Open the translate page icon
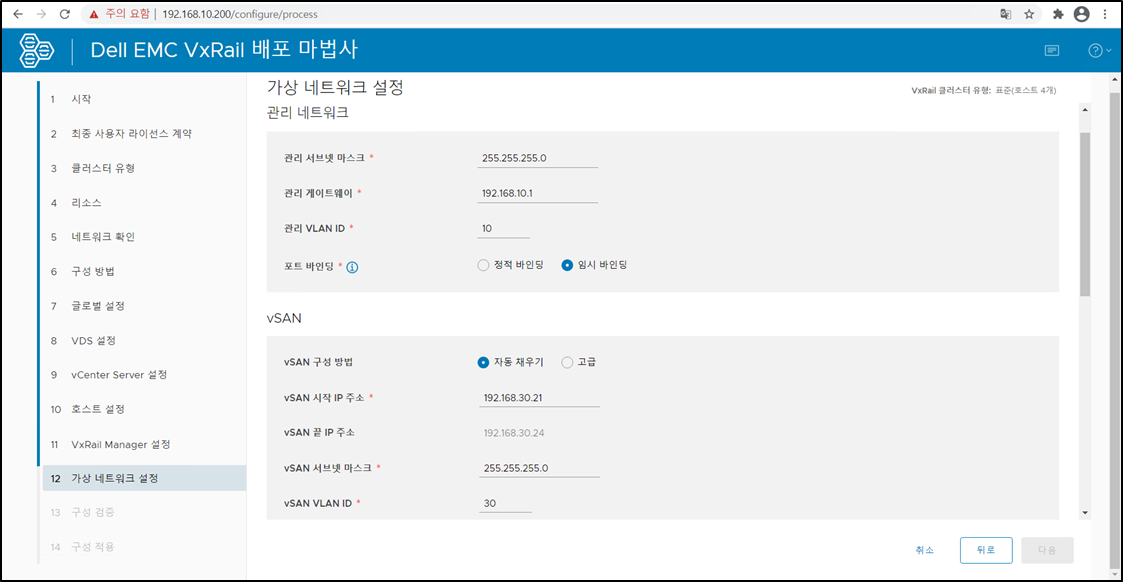 click(x=1006, y=14)
